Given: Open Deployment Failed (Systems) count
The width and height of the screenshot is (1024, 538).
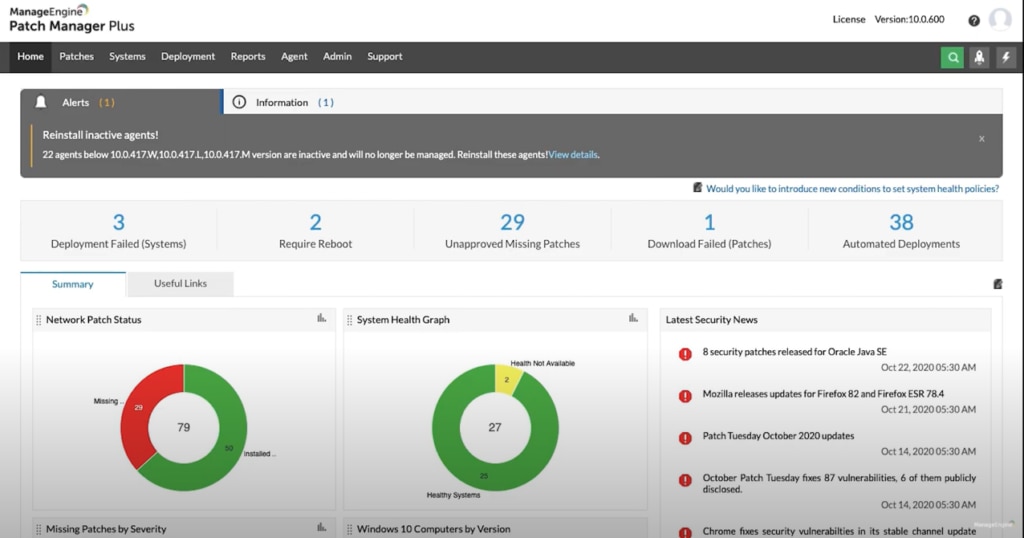Looking at the screenshot, I should pyautogui.click(x=118, y=222).
